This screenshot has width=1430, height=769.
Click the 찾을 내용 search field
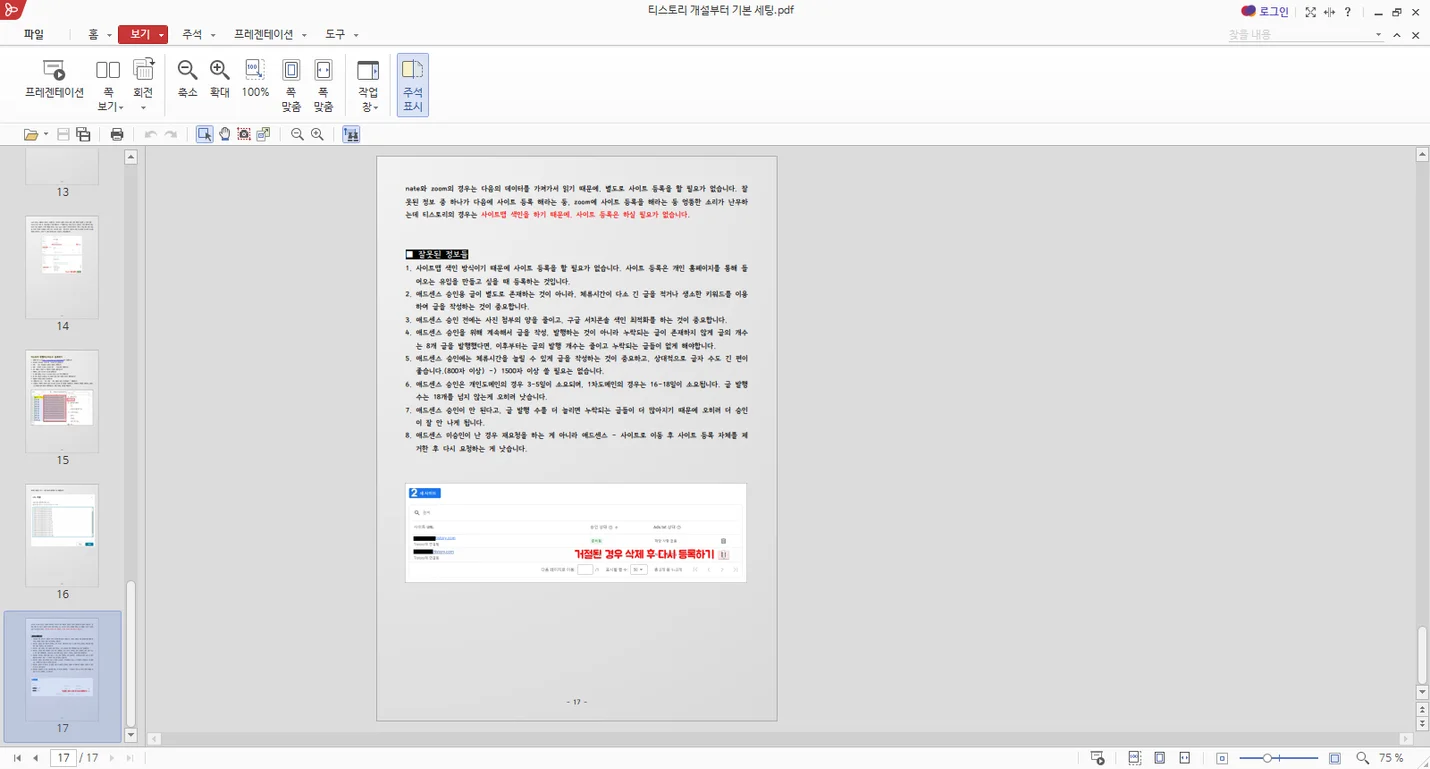(x=1298, y=34)
